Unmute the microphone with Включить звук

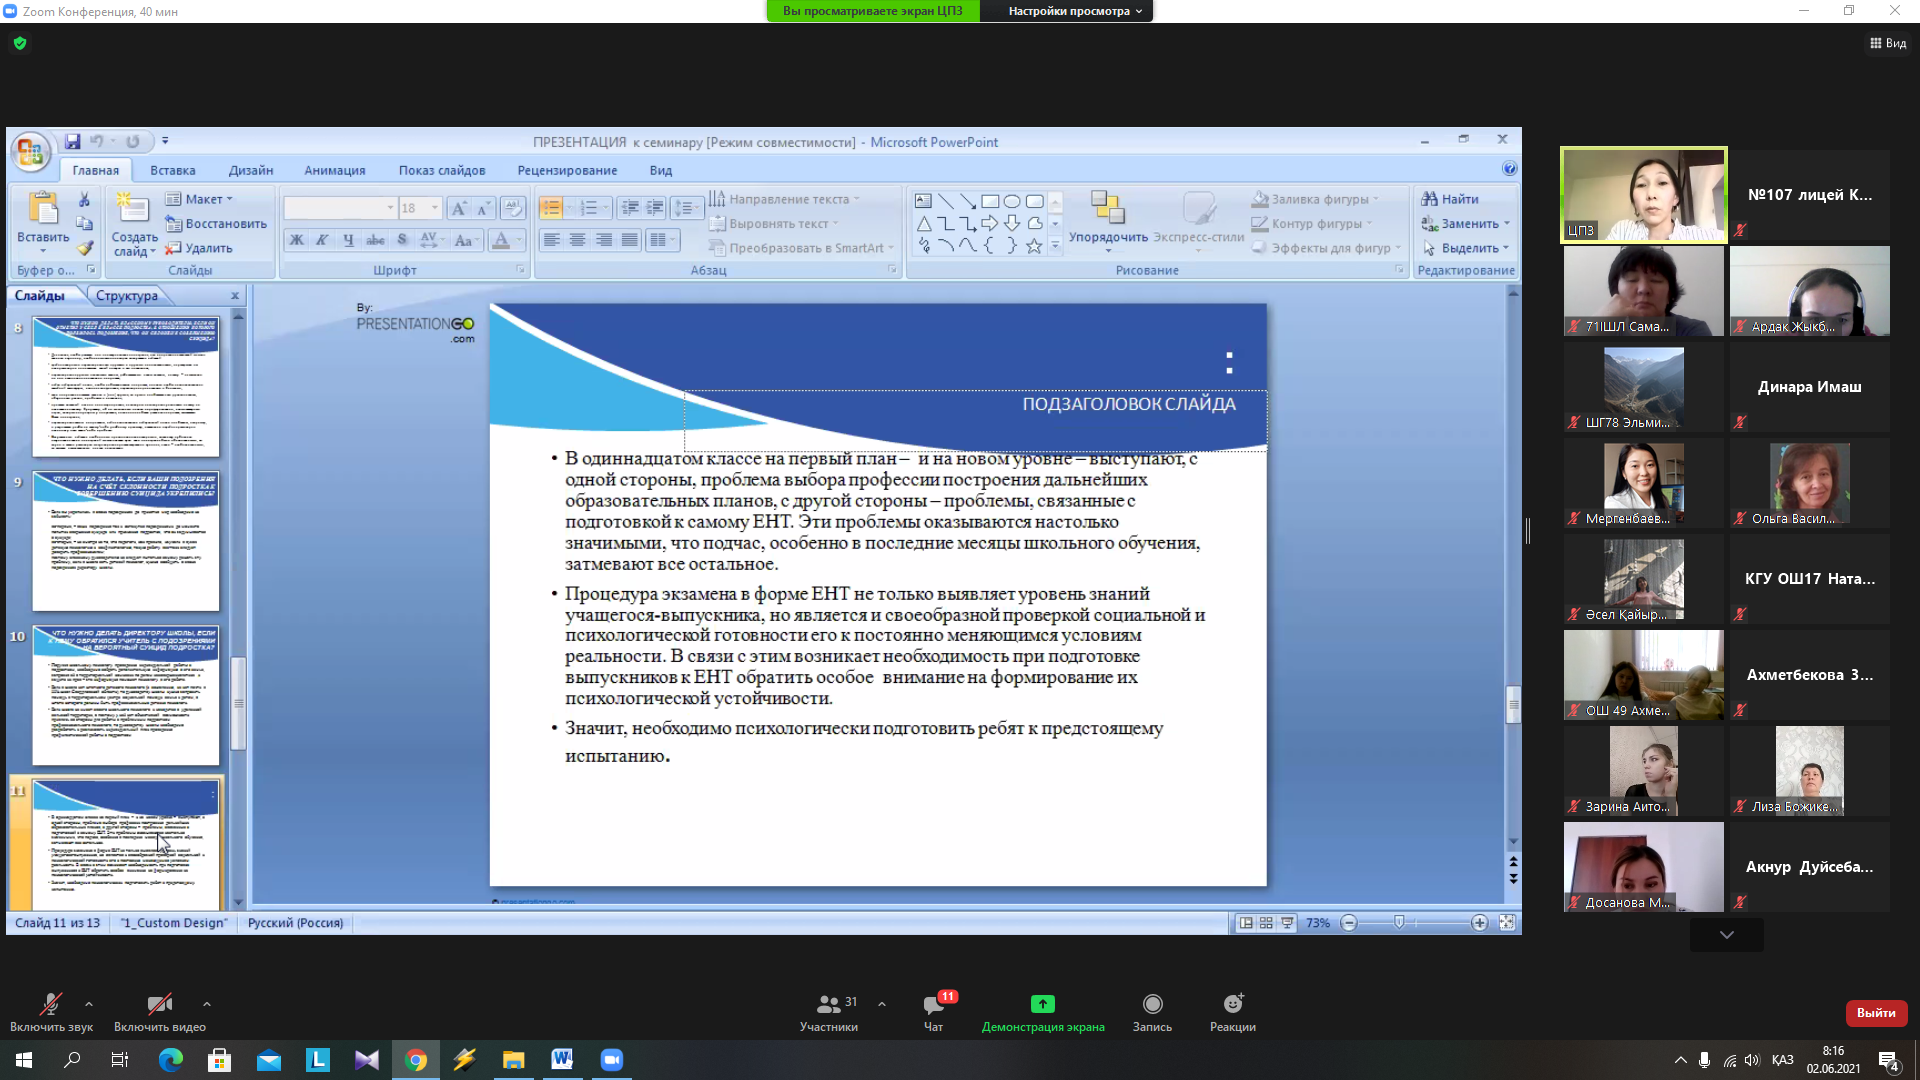tap(50, 1005)
